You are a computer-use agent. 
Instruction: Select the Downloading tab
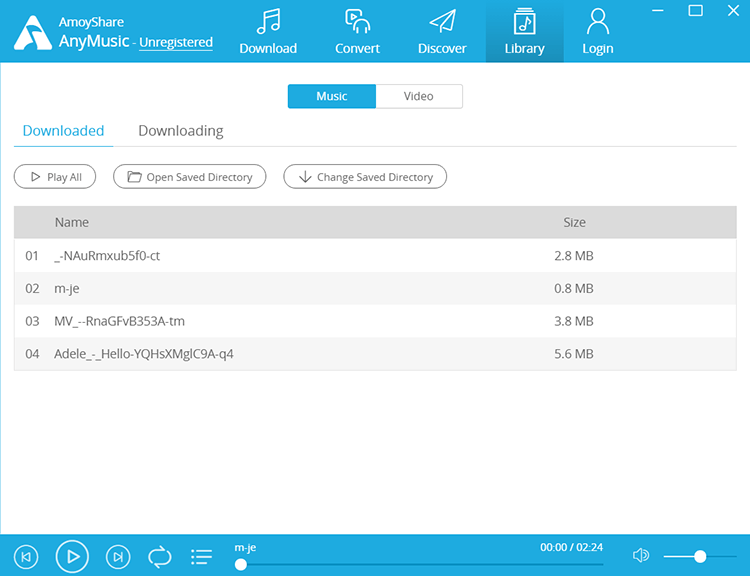point(181,131)
